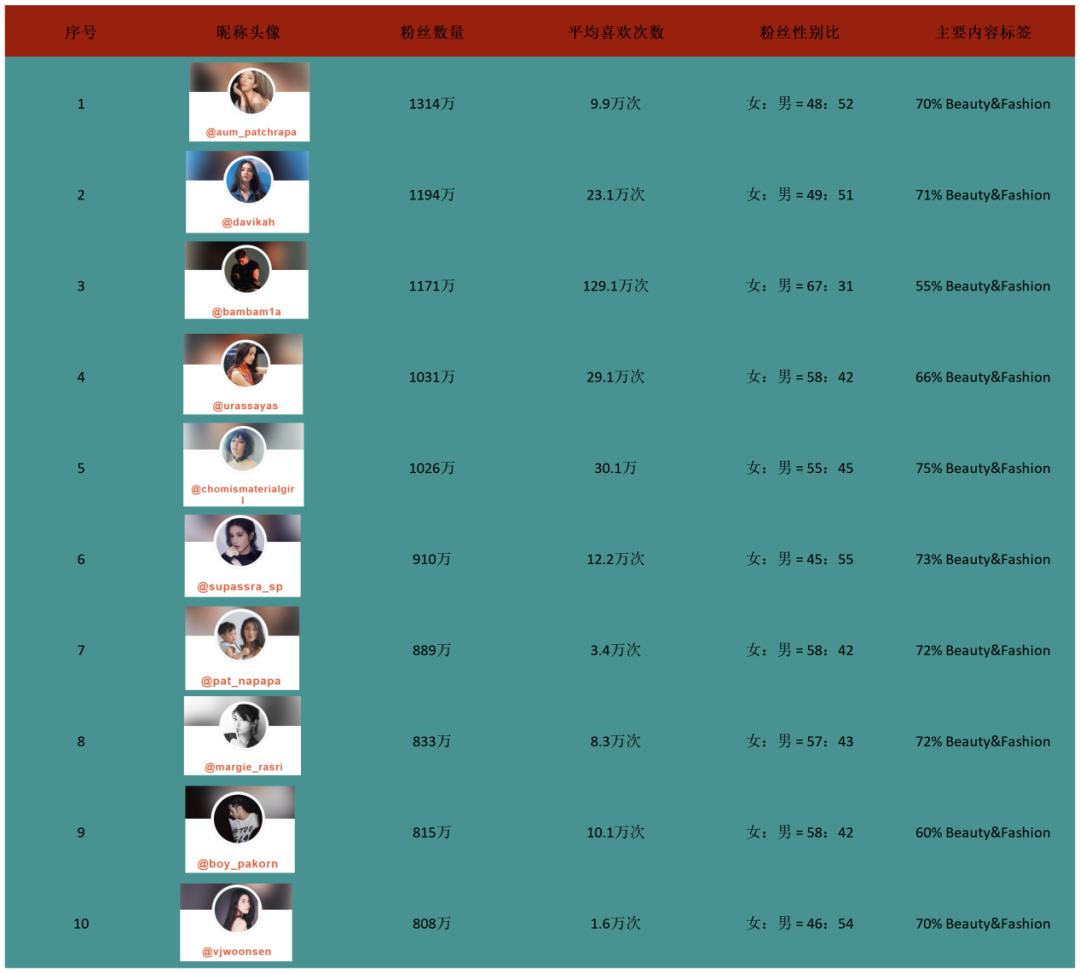Select the 平均喜欢次数 column header
The height and width of the screenshot is (973, 1080).
(616, 32)
